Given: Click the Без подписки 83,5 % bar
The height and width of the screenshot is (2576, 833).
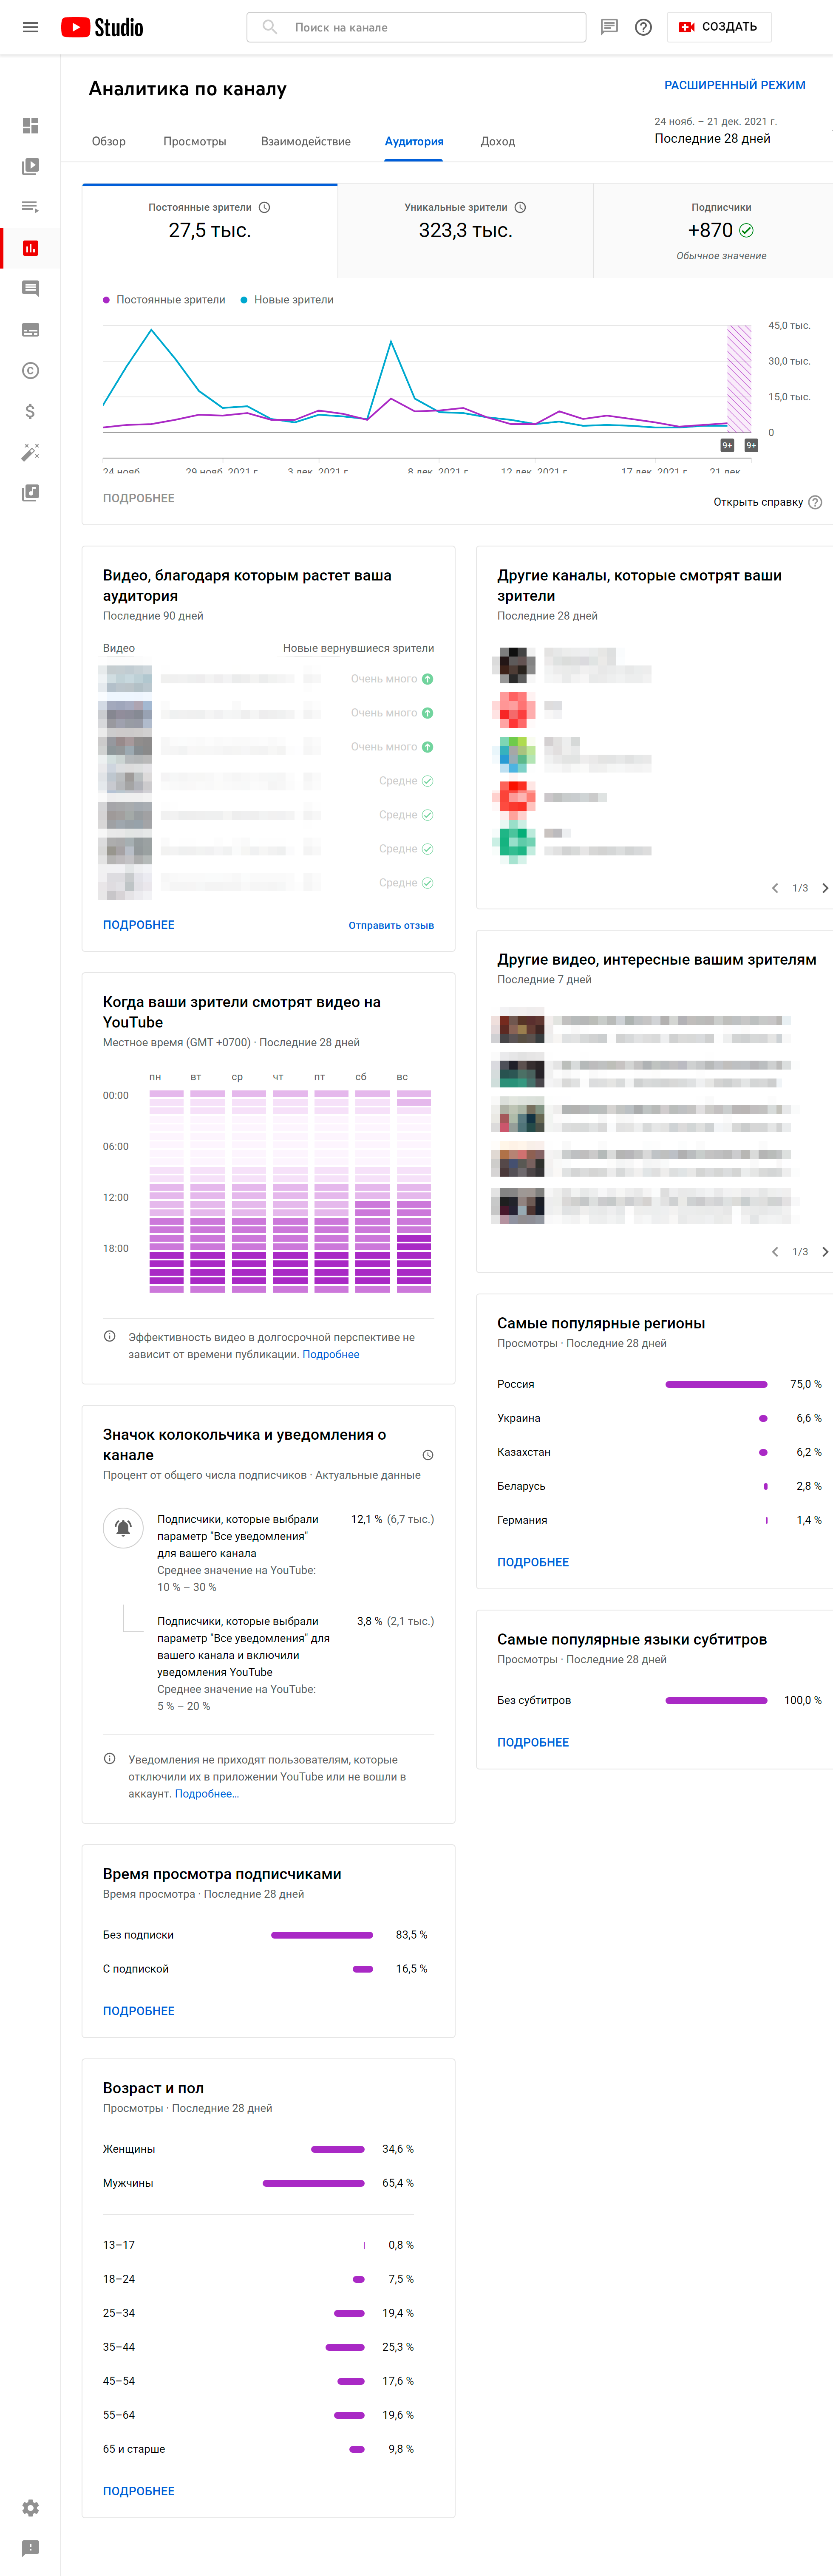Looking at the screenshot, I should coord(322,1935).
